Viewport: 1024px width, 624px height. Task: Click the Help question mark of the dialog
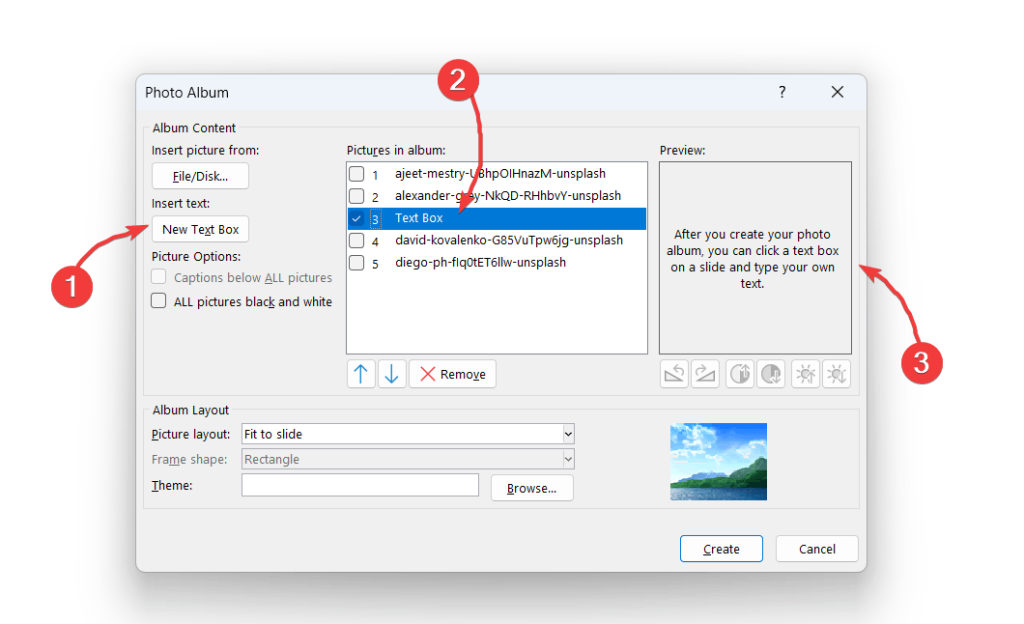[781, 91]
